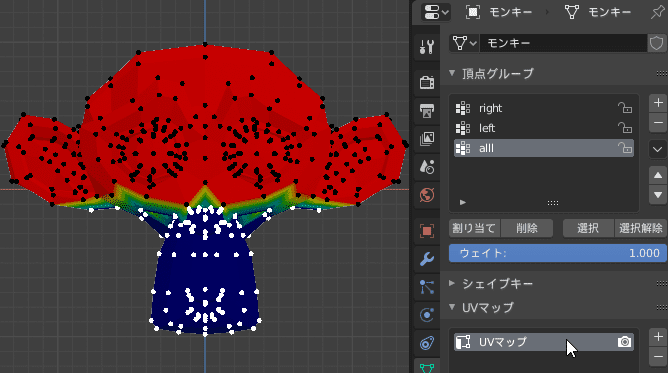Toggle the lock on left vertex group

click(x=625, y=128)
